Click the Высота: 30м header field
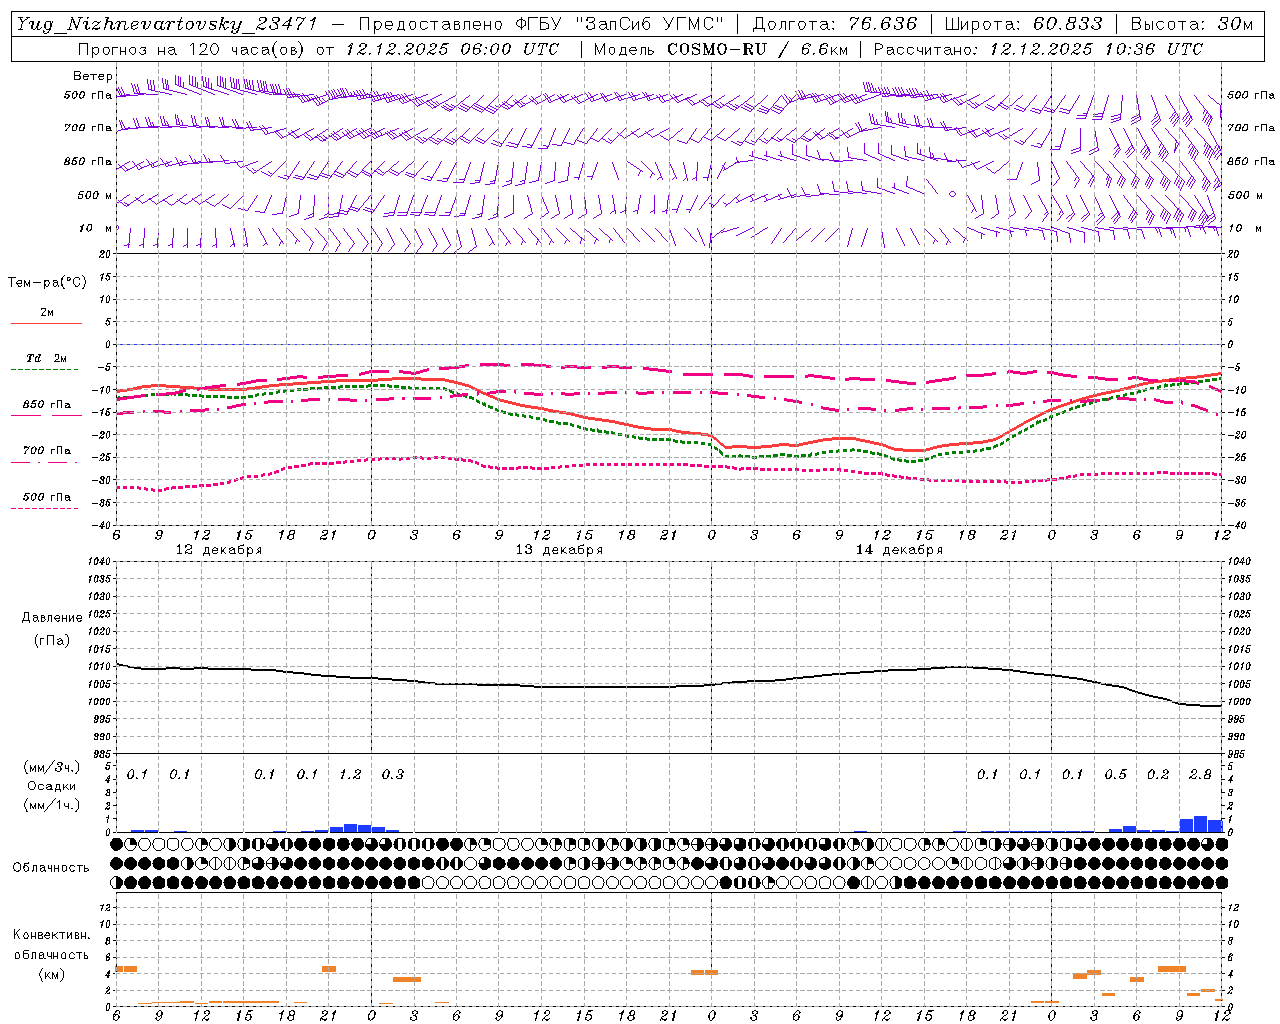This screenshot has width=1280, height=1024. point(1192,24)
